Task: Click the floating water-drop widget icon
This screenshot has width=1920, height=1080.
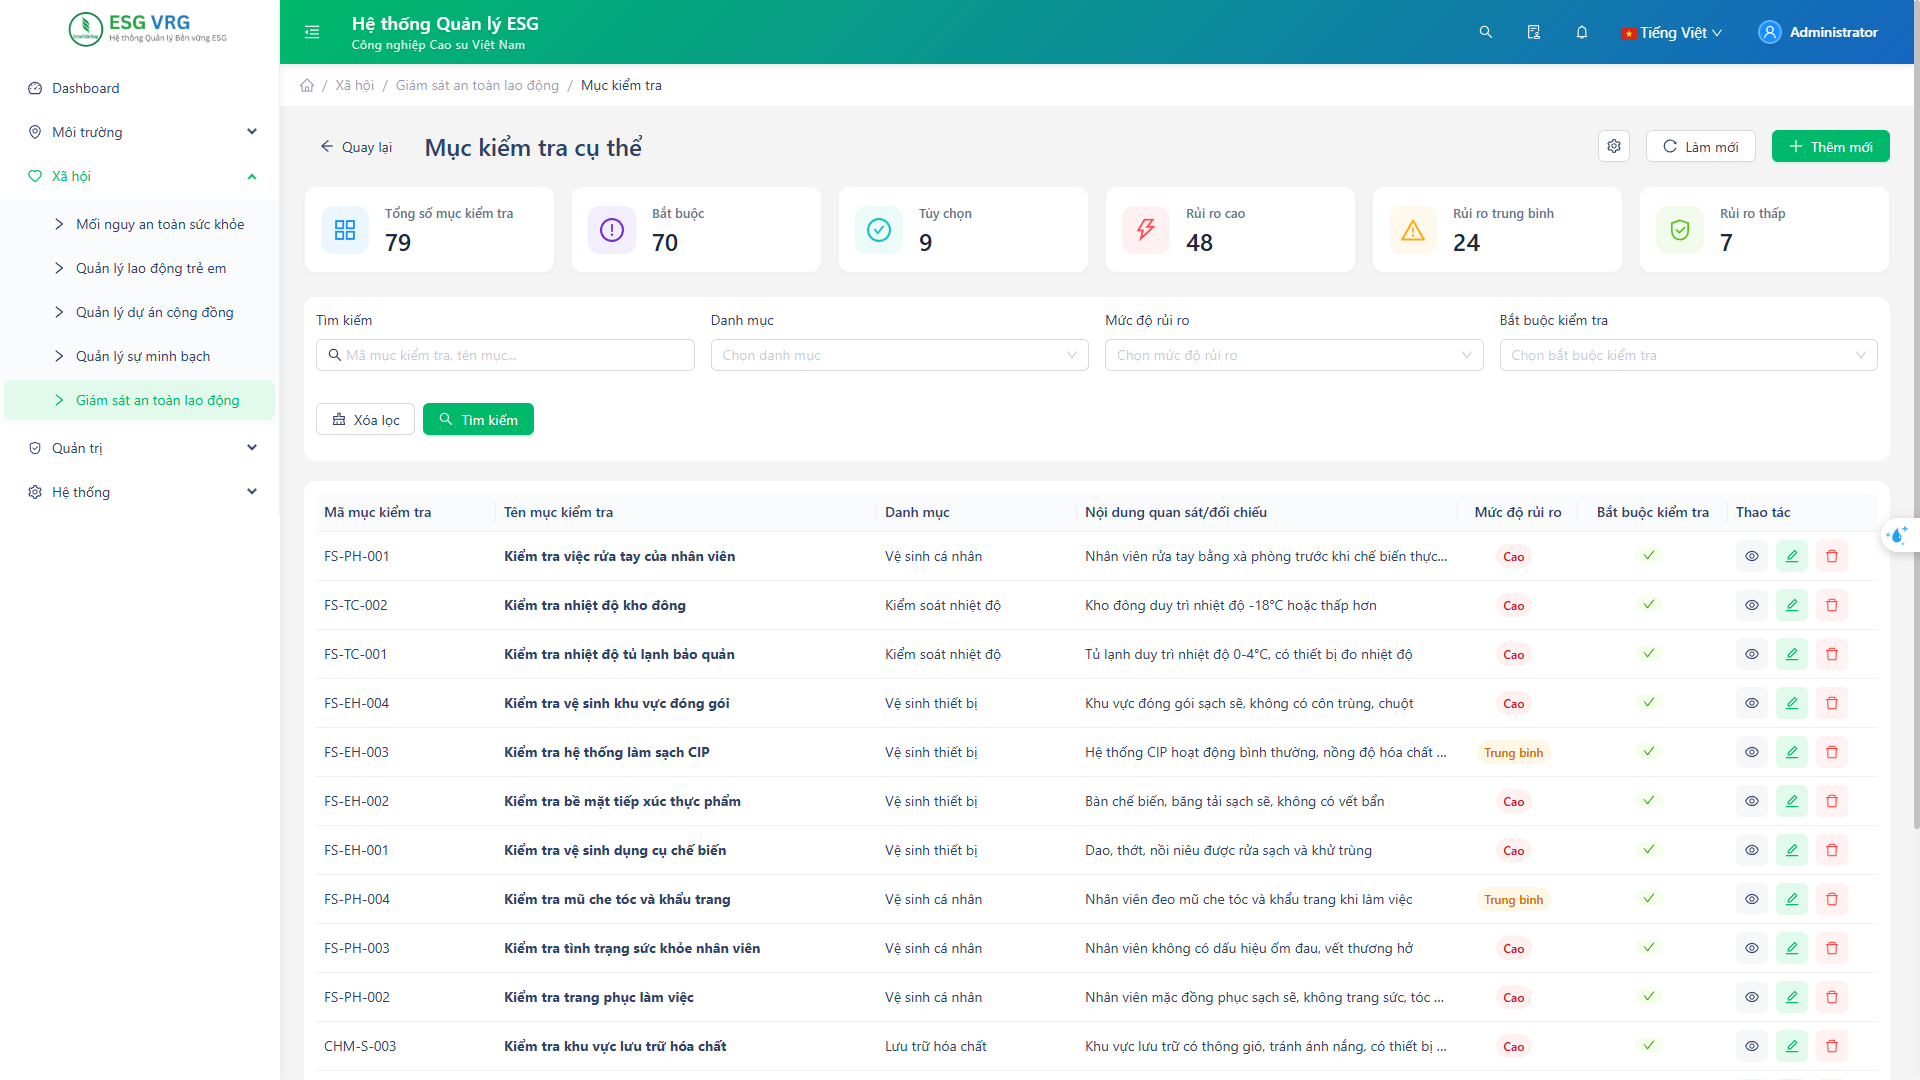Action: (1897, 535)
